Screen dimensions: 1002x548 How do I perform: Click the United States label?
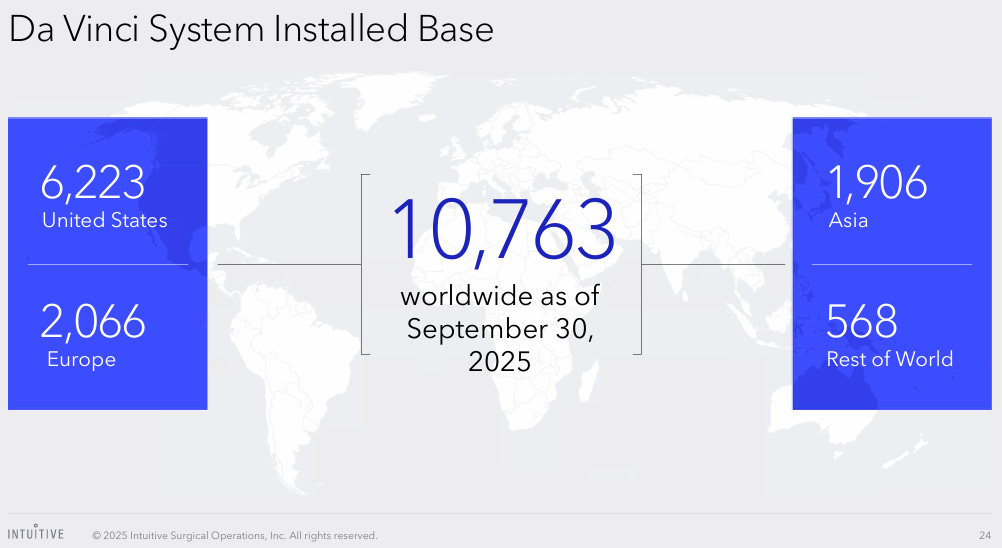tap(105, 220)
